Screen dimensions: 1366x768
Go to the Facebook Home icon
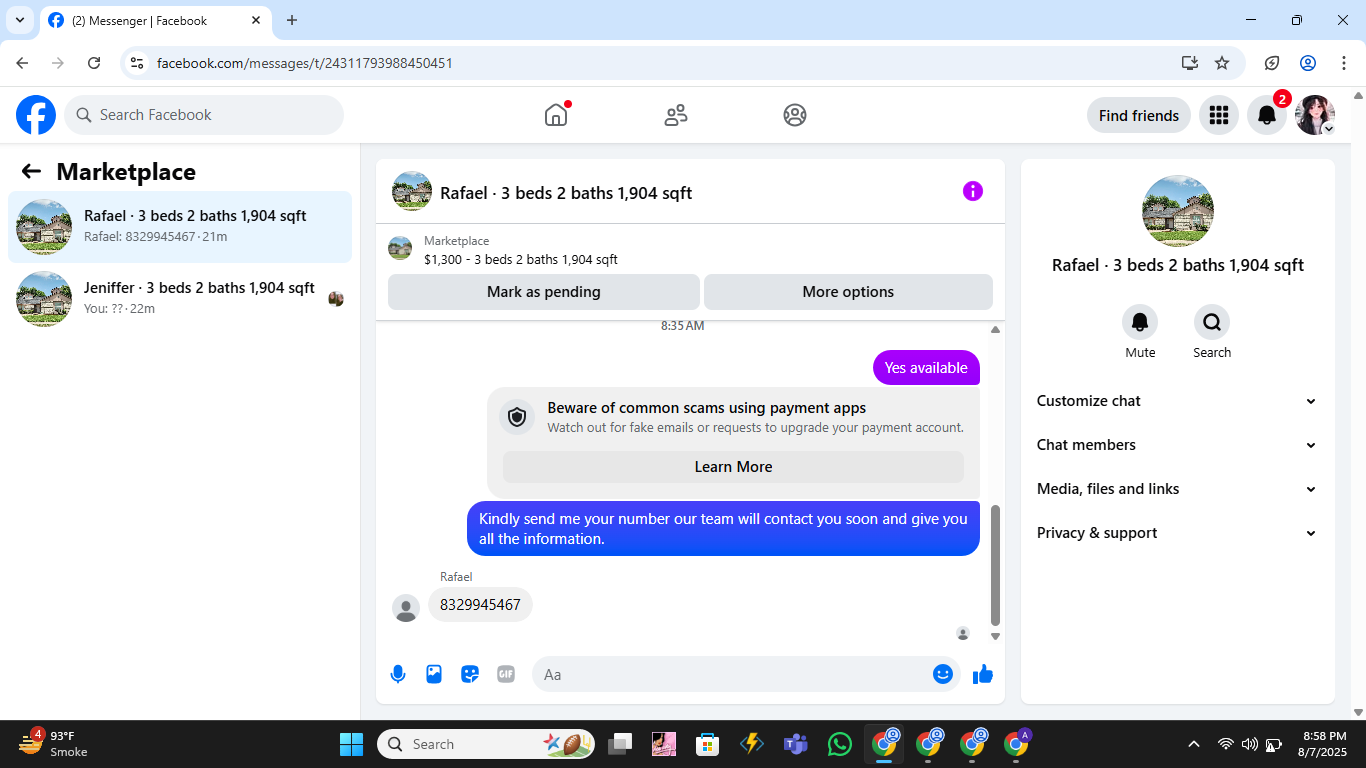pyautogui.click(x=556, y=115)
